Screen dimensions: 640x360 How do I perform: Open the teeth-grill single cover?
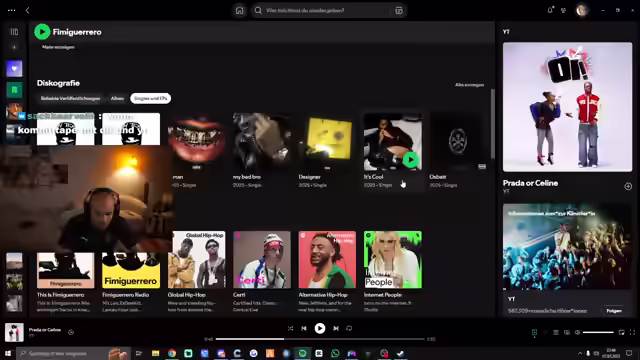(x=196, y=142)
